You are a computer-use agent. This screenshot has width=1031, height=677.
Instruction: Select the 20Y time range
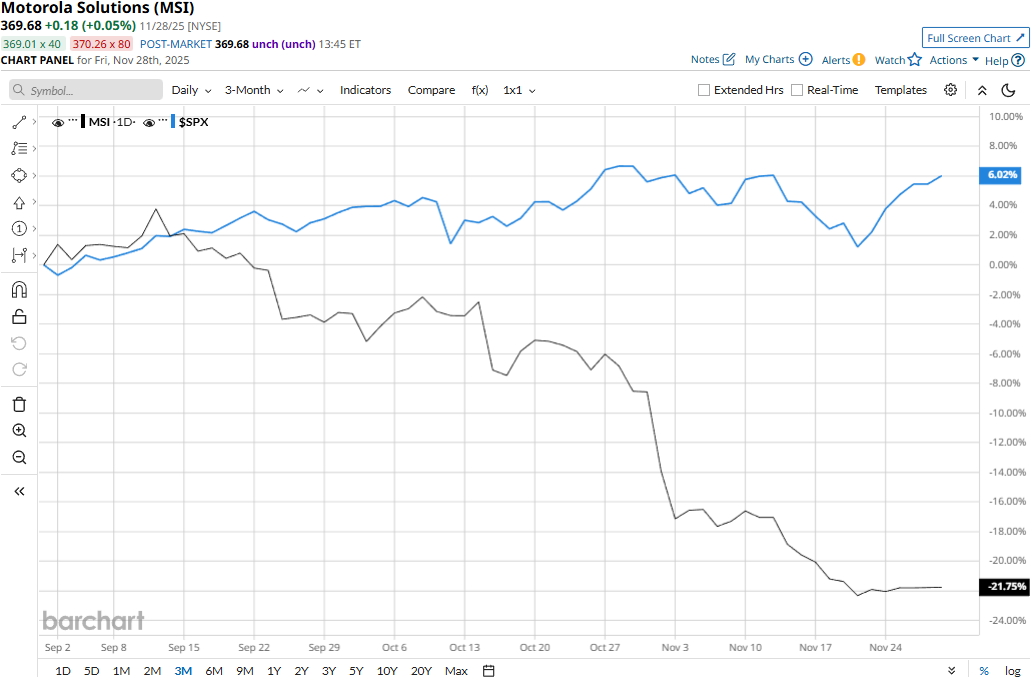pyautogui.click(x=421, y=670)
